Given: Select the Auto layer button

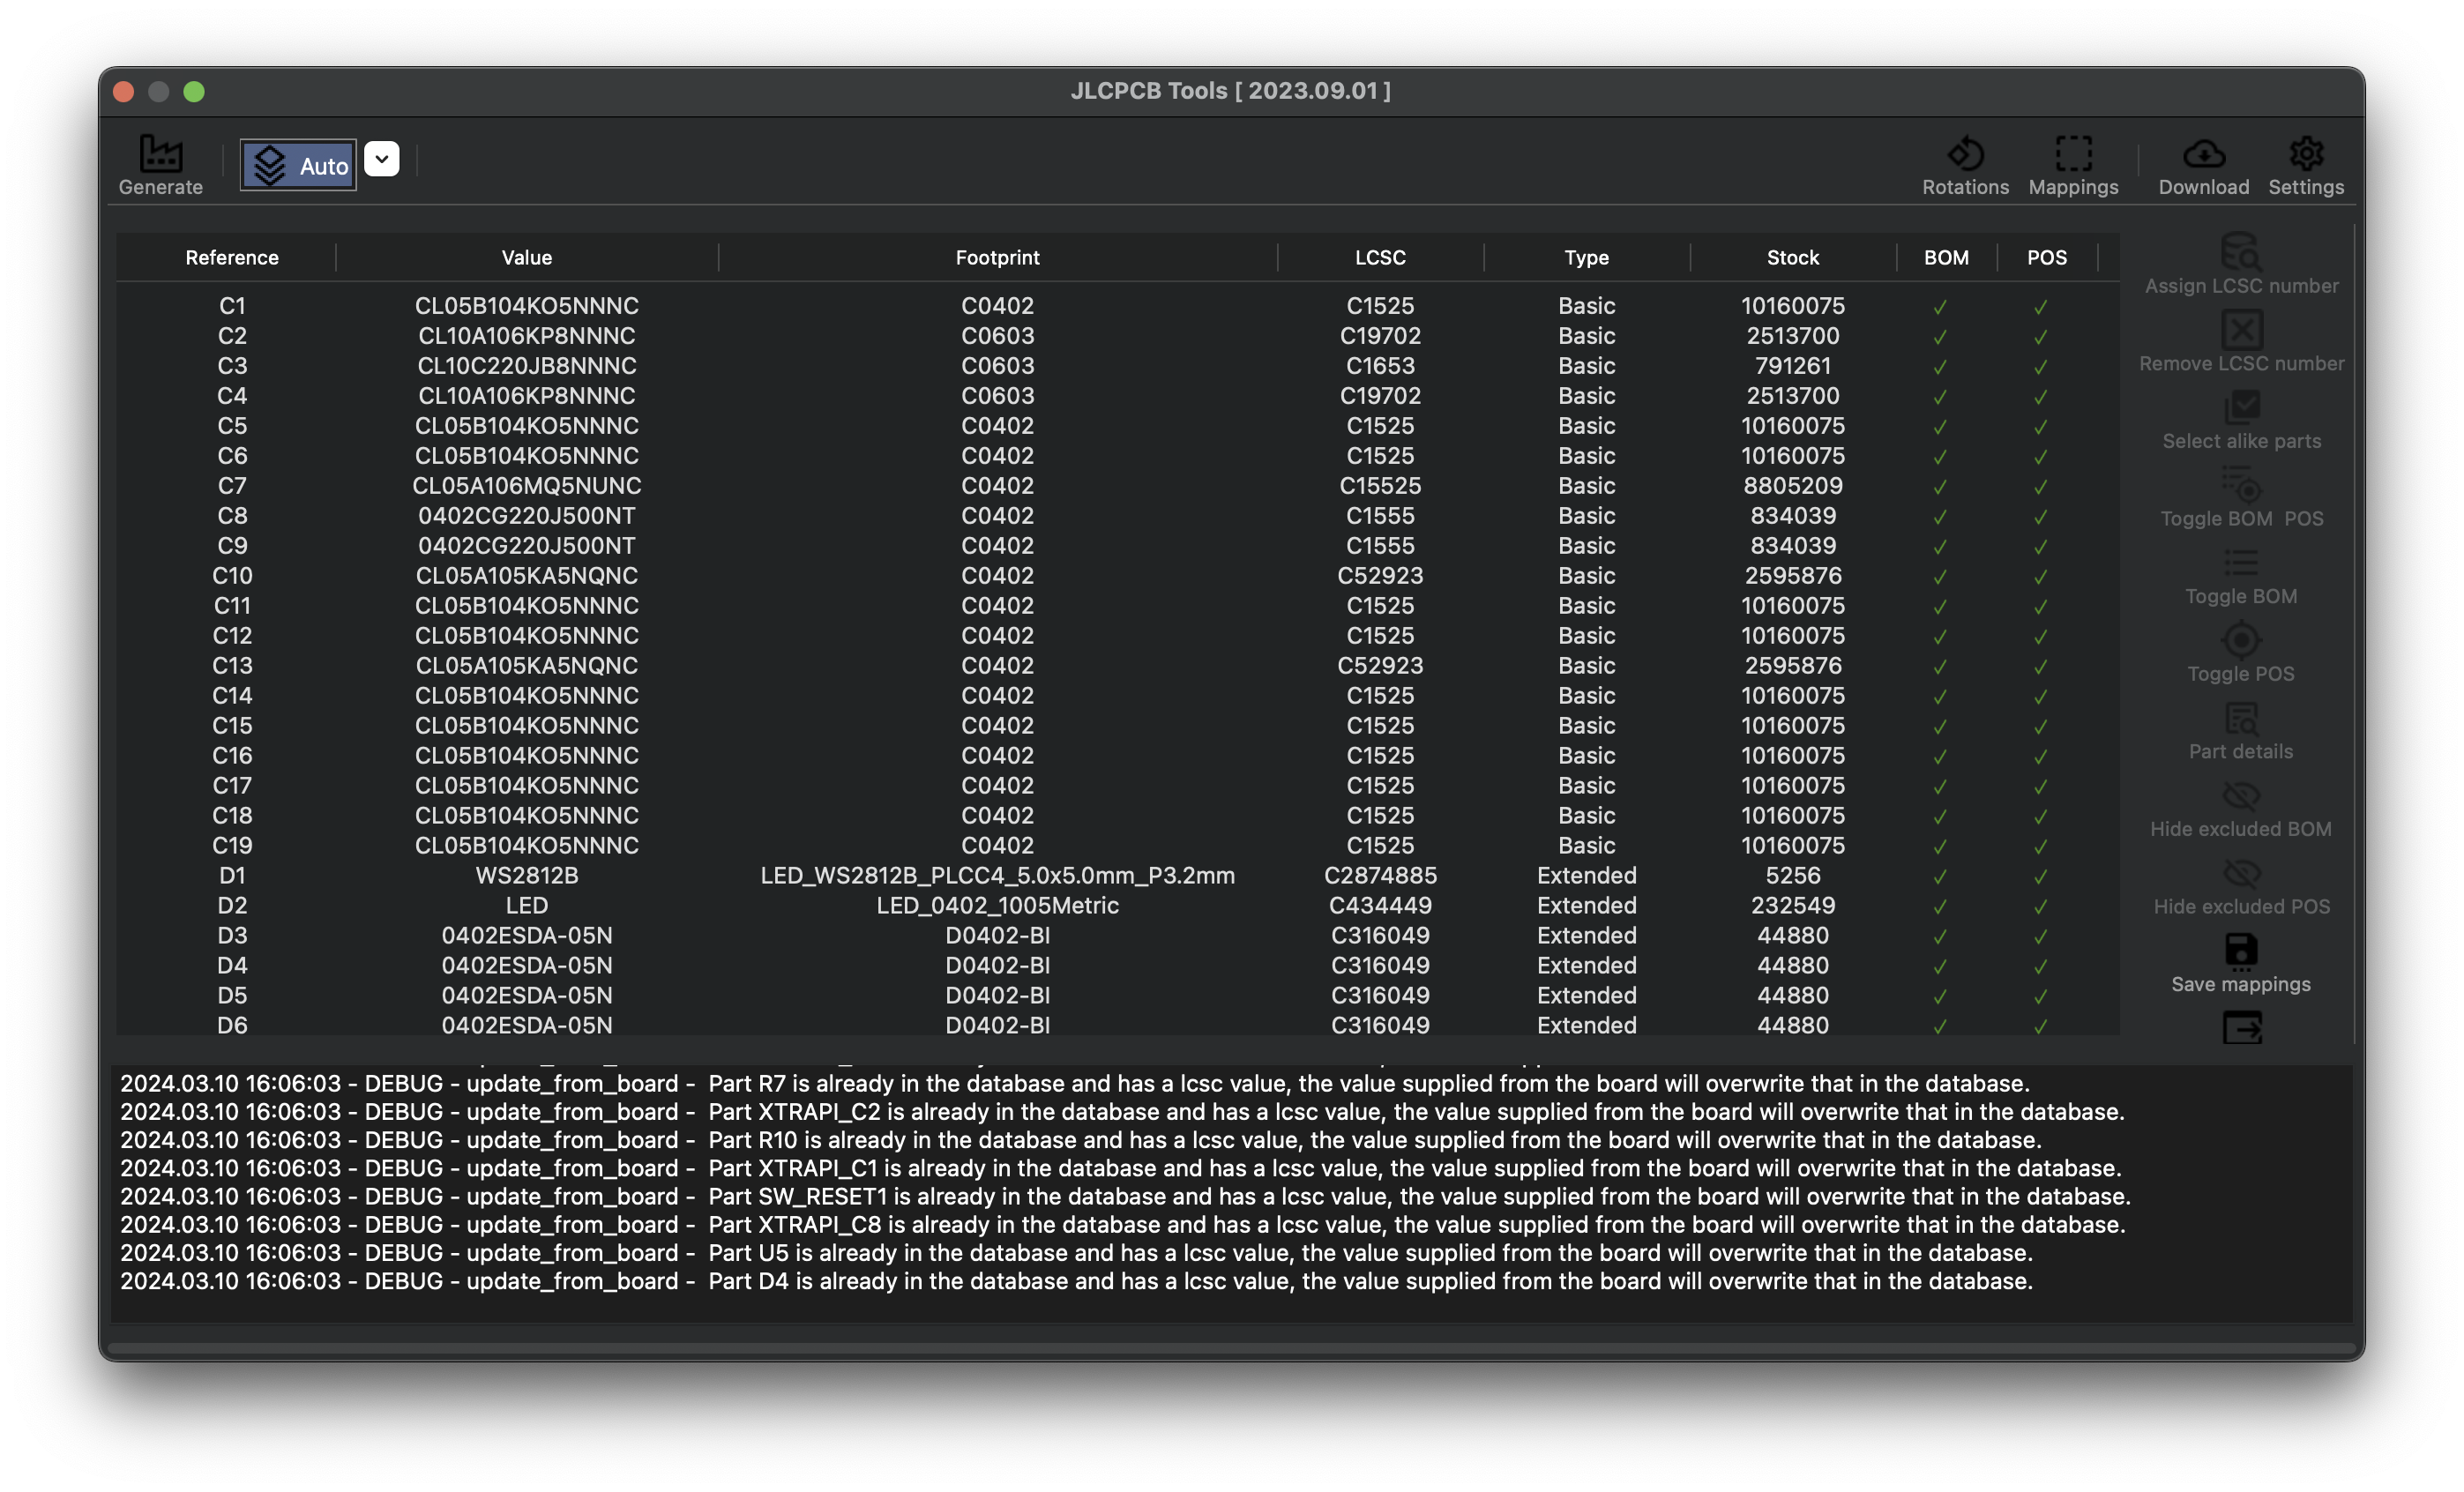Looking at the screenshot, I should point(298,165).
